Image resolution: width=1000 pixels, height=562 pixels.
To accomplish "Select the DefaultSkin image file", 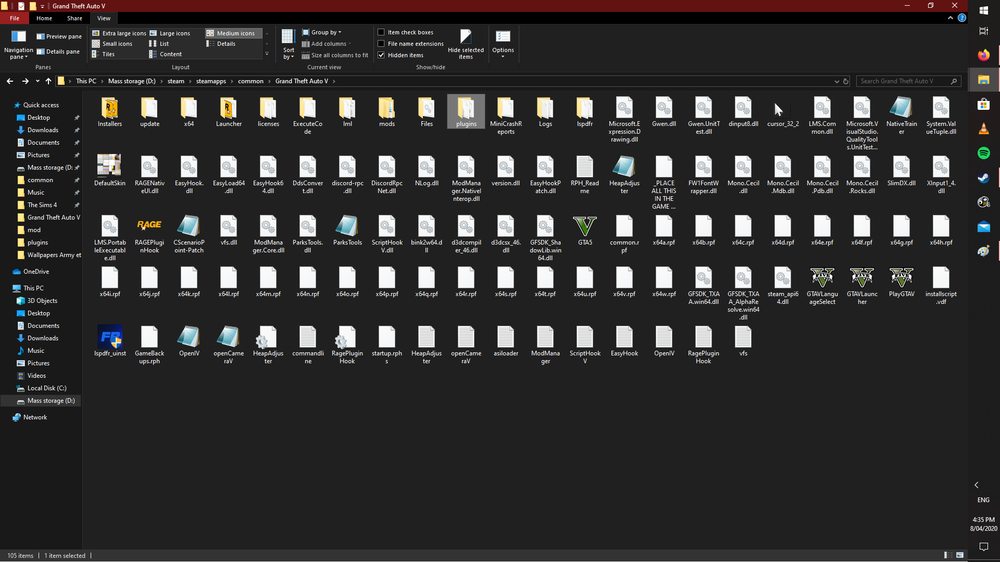I will pyautogui.click(x=110, y=166).
